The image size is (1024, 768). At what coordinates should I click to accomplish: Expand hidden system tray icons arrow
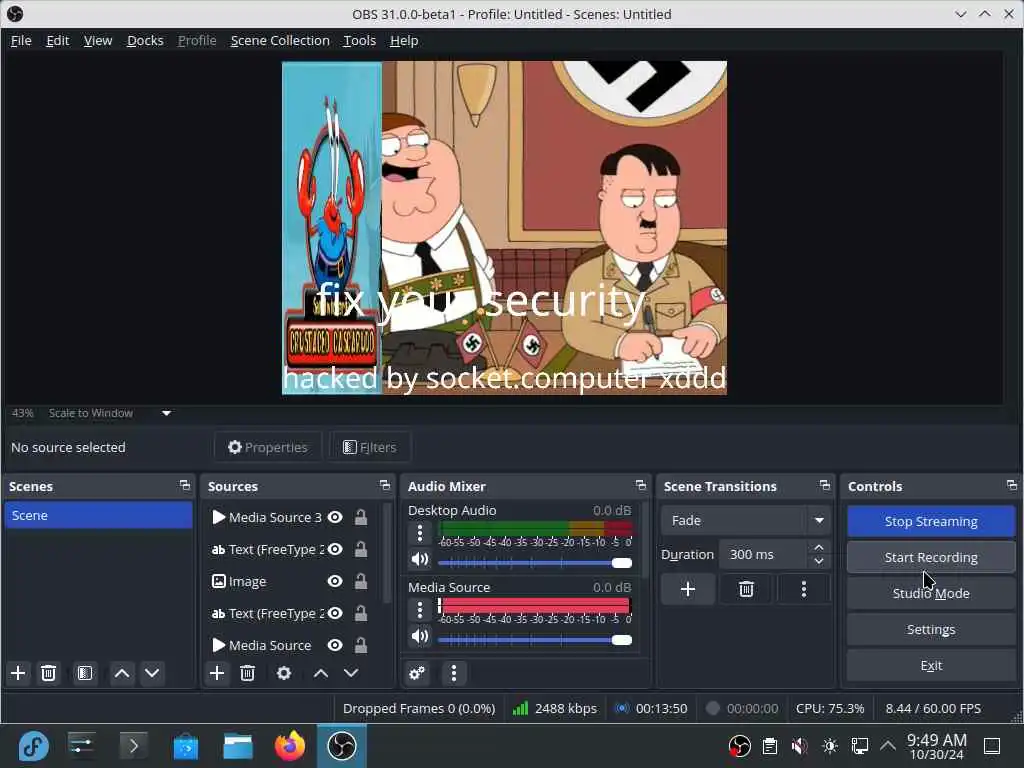tap(888, 746)
